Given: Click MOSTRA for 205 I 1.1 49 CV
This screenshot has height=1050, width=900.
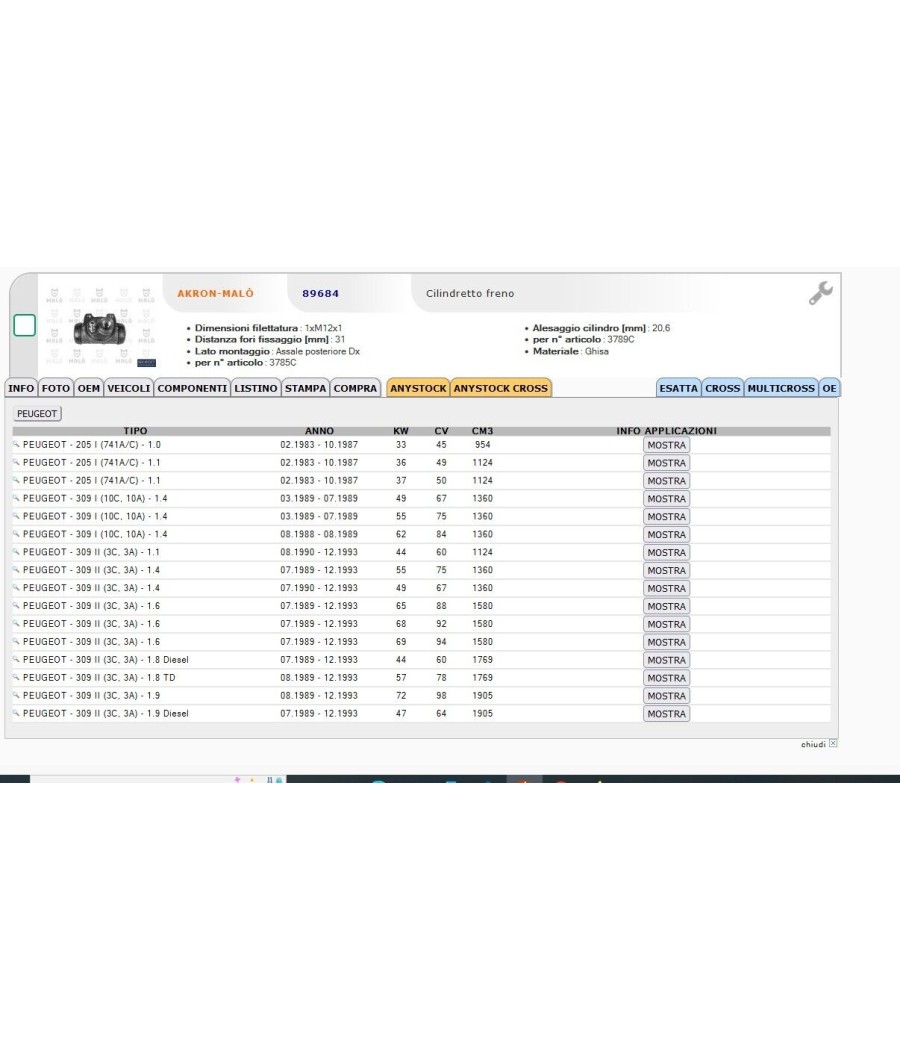Looking at the screenshot, I should click(666, 463).
